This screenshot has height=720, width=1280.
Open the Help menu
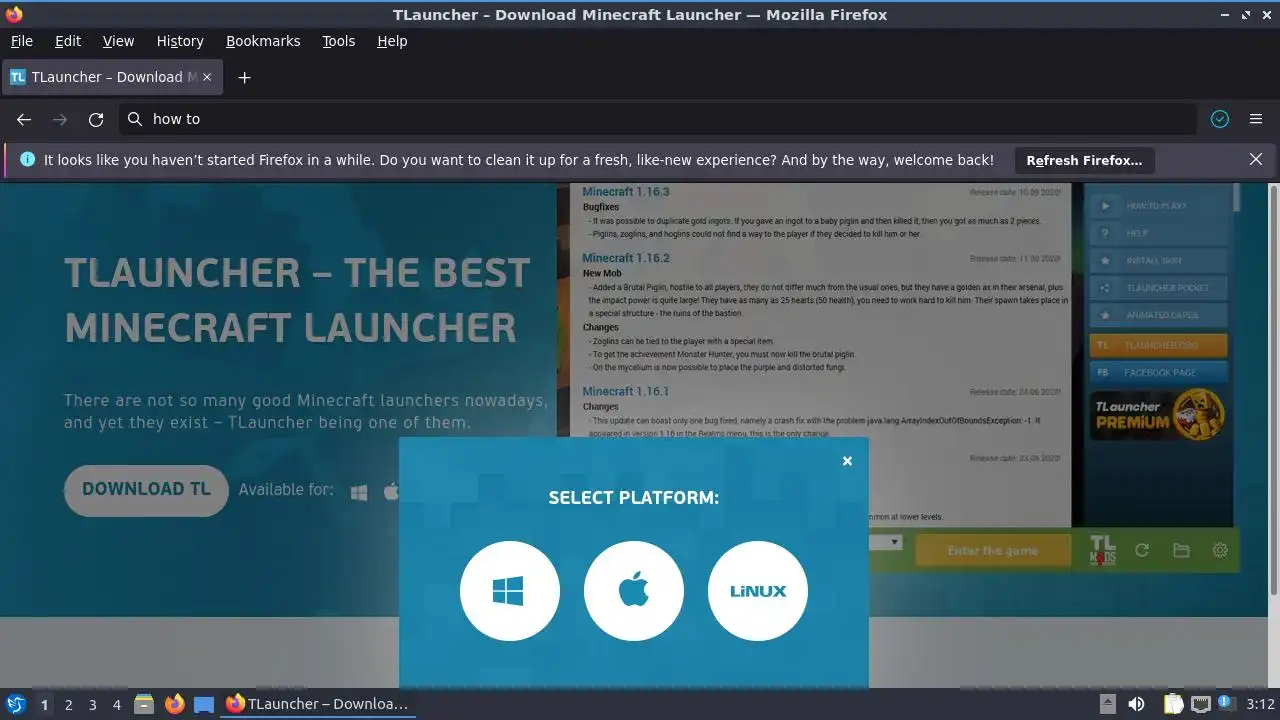coord(392,41)
